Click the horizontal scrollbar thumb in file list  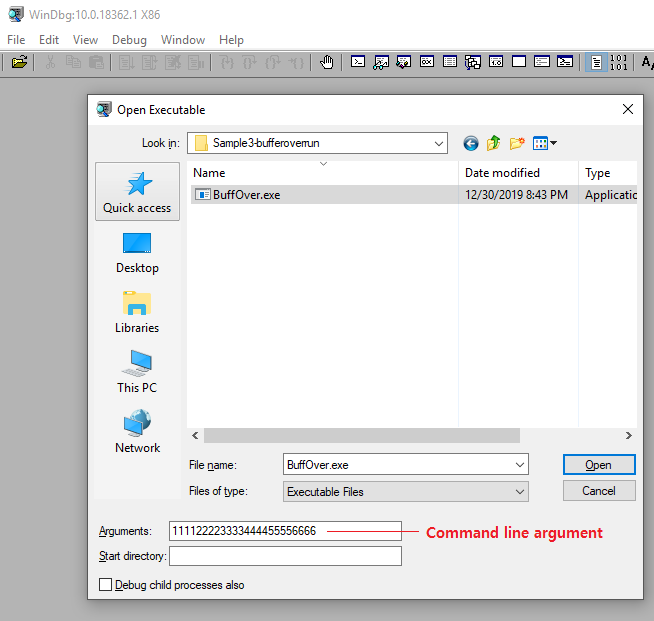pyautogui.click(x=362, y=435)
